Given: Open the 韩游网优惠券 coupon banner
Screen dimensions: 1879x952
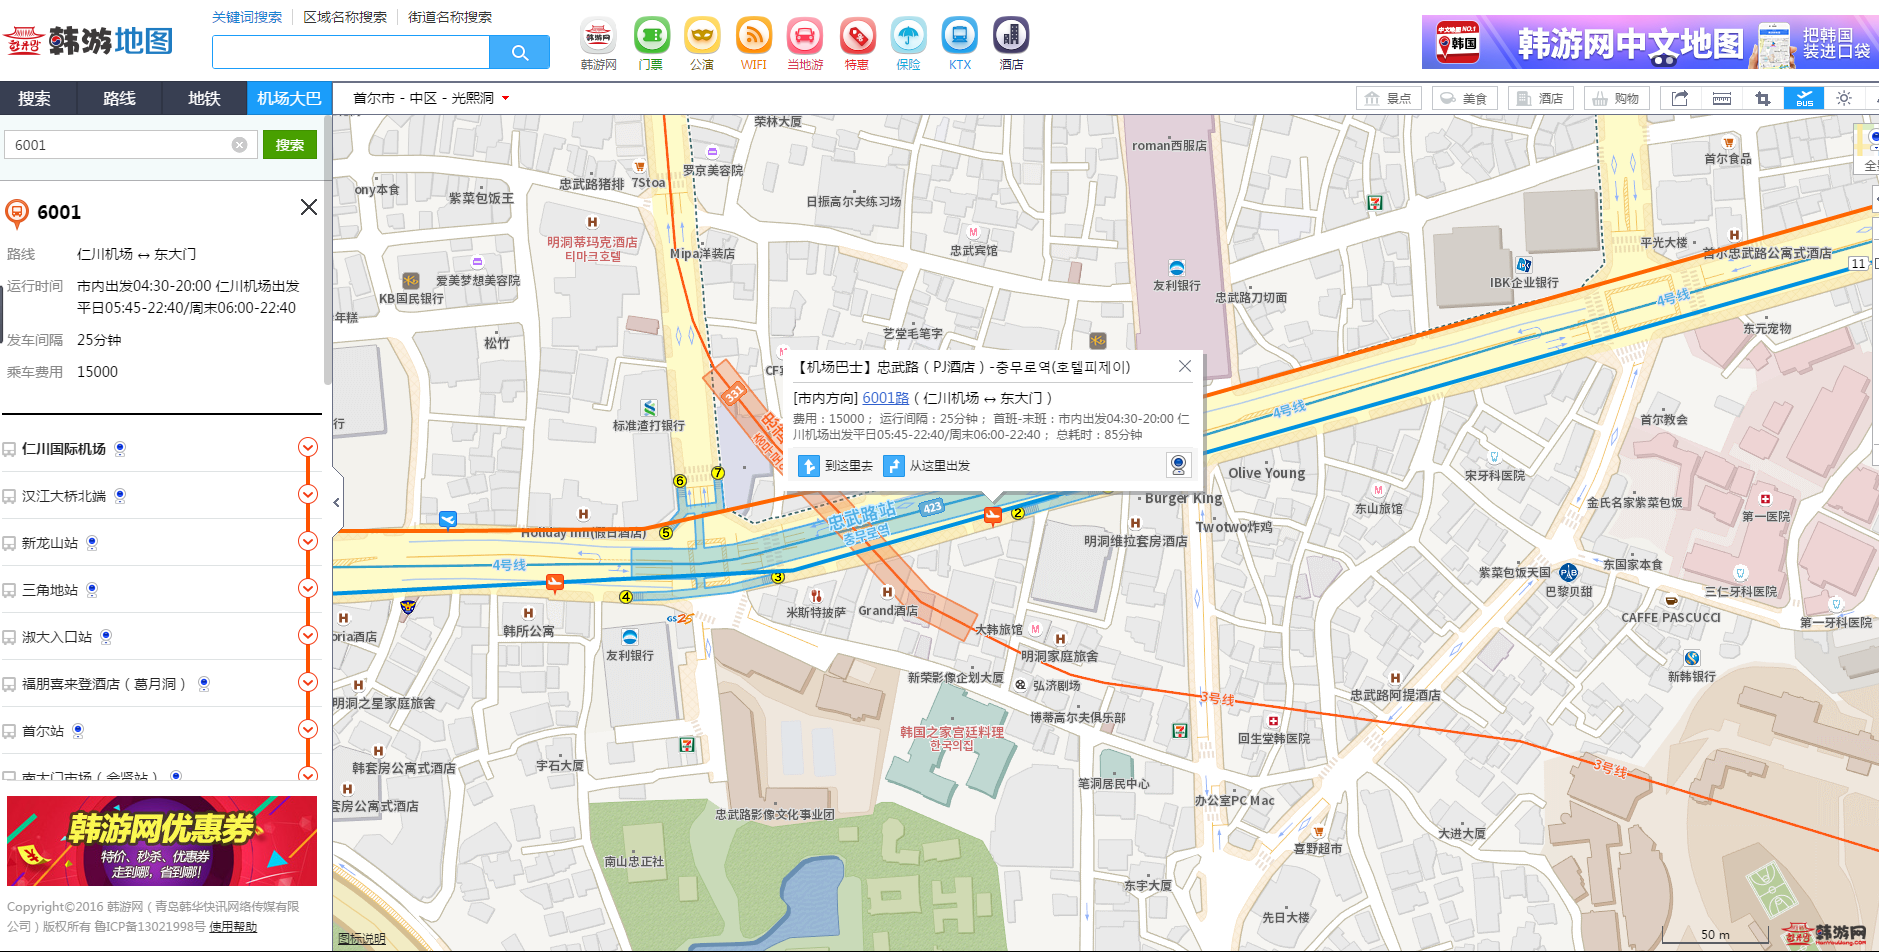Looking at the screenshot, I should (x=162, y=841).
